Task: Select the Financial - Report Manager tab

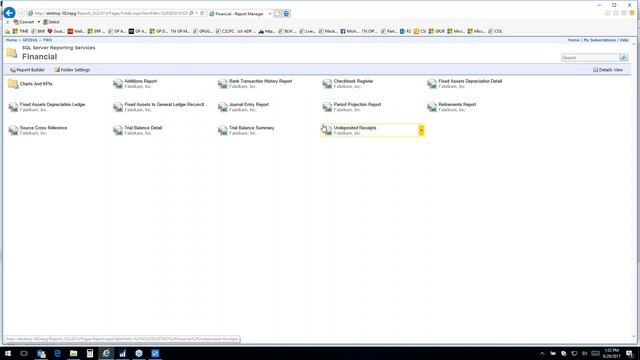Action: point(240,14)
